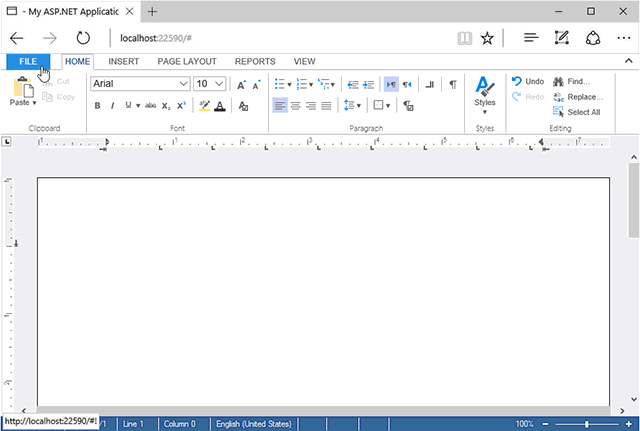The width and height of the screenshot is (640, 431).
Task: Open the browser Hub icon
Action: [531, 38]
